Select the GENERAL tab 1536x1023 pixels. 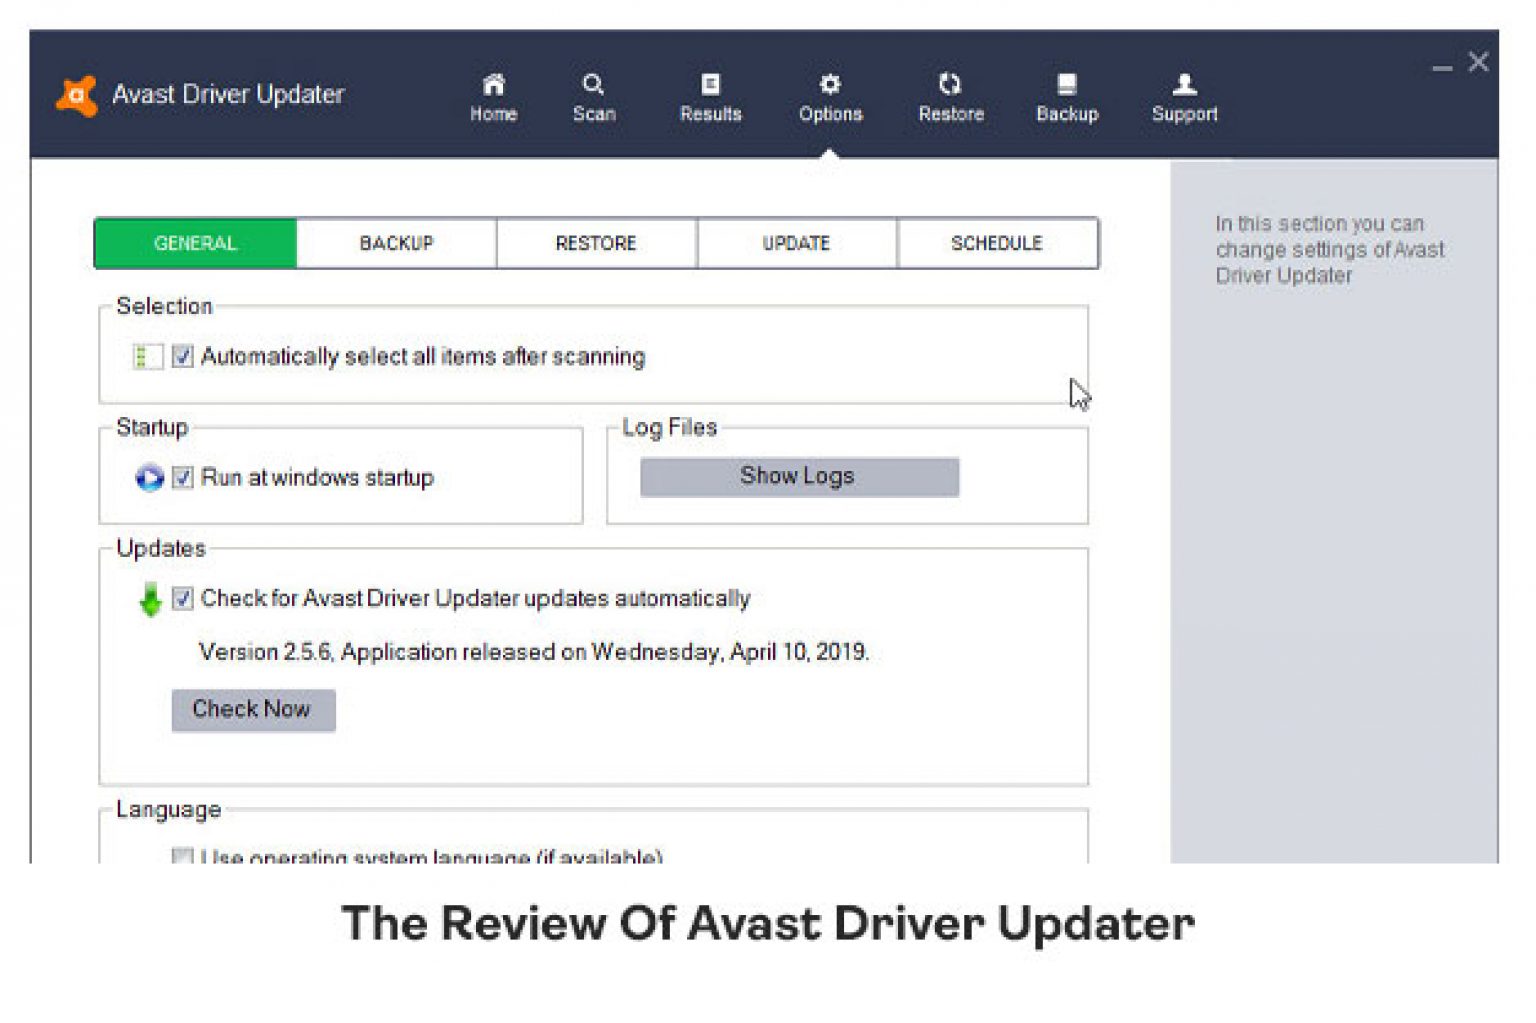[x=195, y=242]
